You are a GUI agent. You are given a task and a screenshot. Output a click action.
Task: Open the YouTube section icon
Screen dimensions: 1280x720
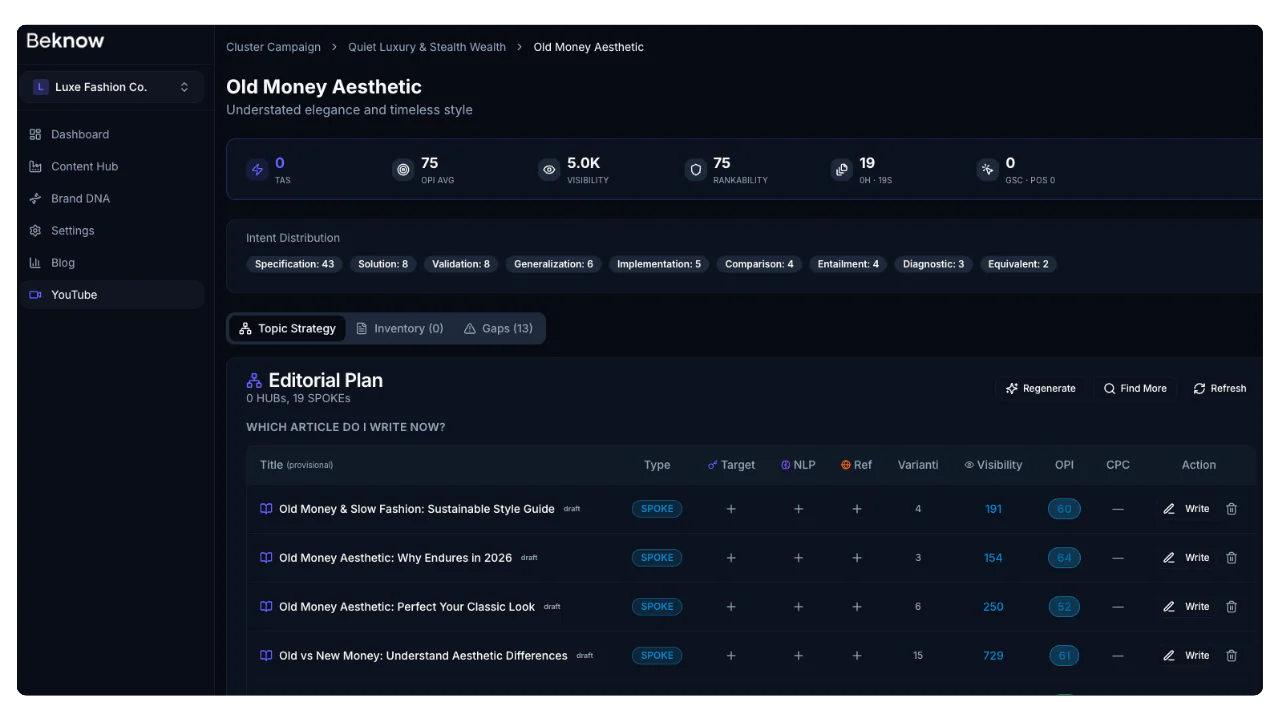tap(35, 294)
